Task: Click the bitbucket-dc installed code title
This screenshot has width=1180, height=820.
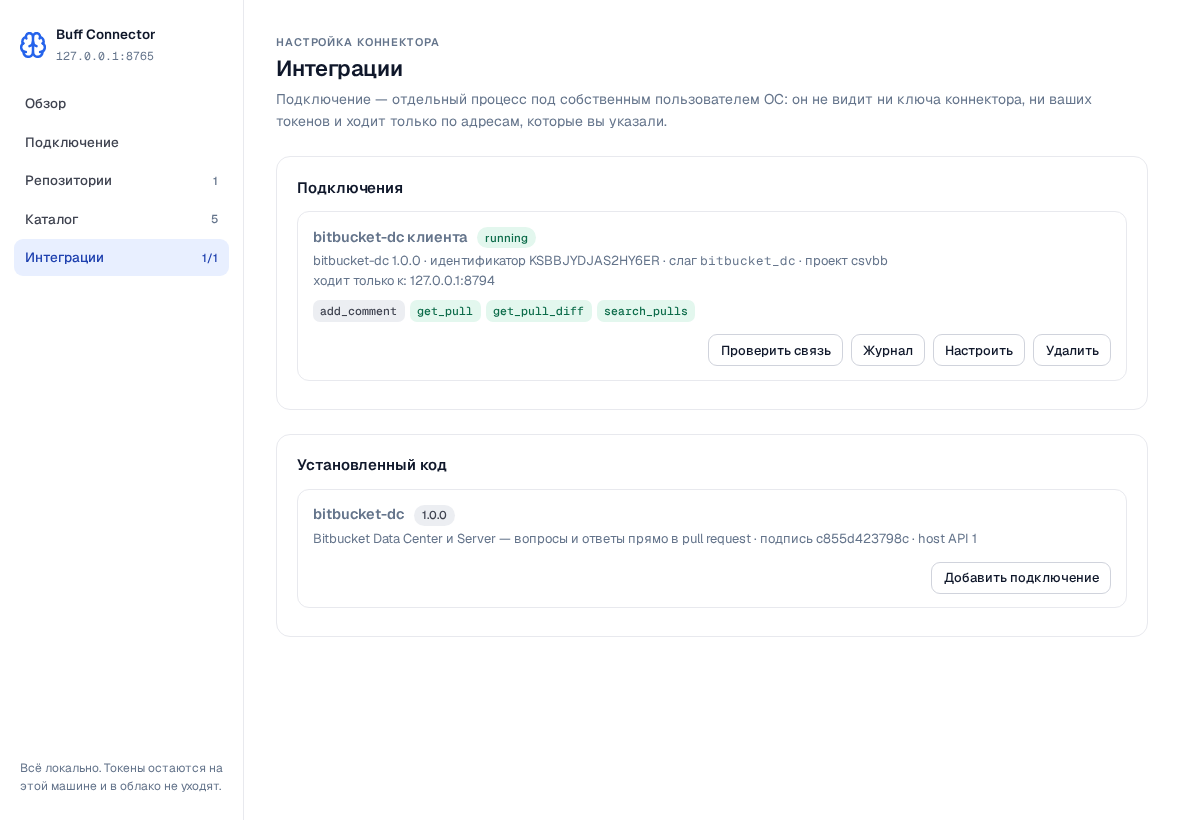Action: click(358, 514)
